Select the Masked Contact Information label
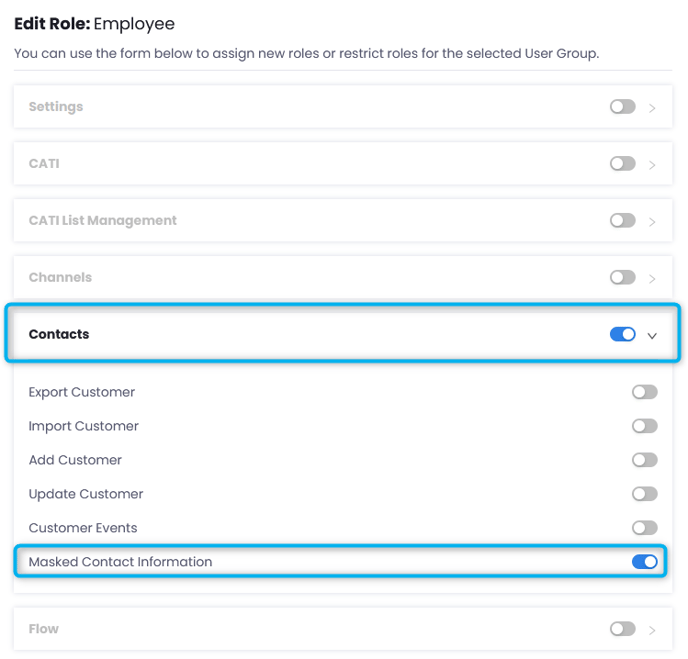The width and height of the screenshot is (688, 659). [120, 562]
